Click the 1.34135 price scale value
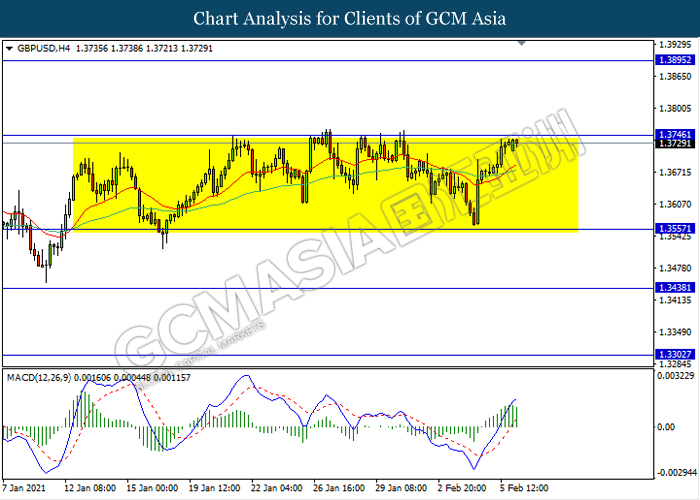 pyautogui.click(x=675, y=300)
